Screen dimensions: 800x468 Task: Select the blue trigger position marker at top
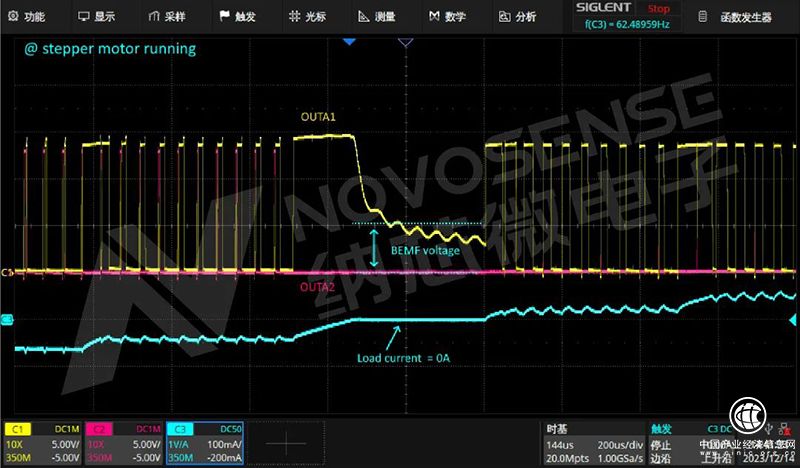coord(349,42)
